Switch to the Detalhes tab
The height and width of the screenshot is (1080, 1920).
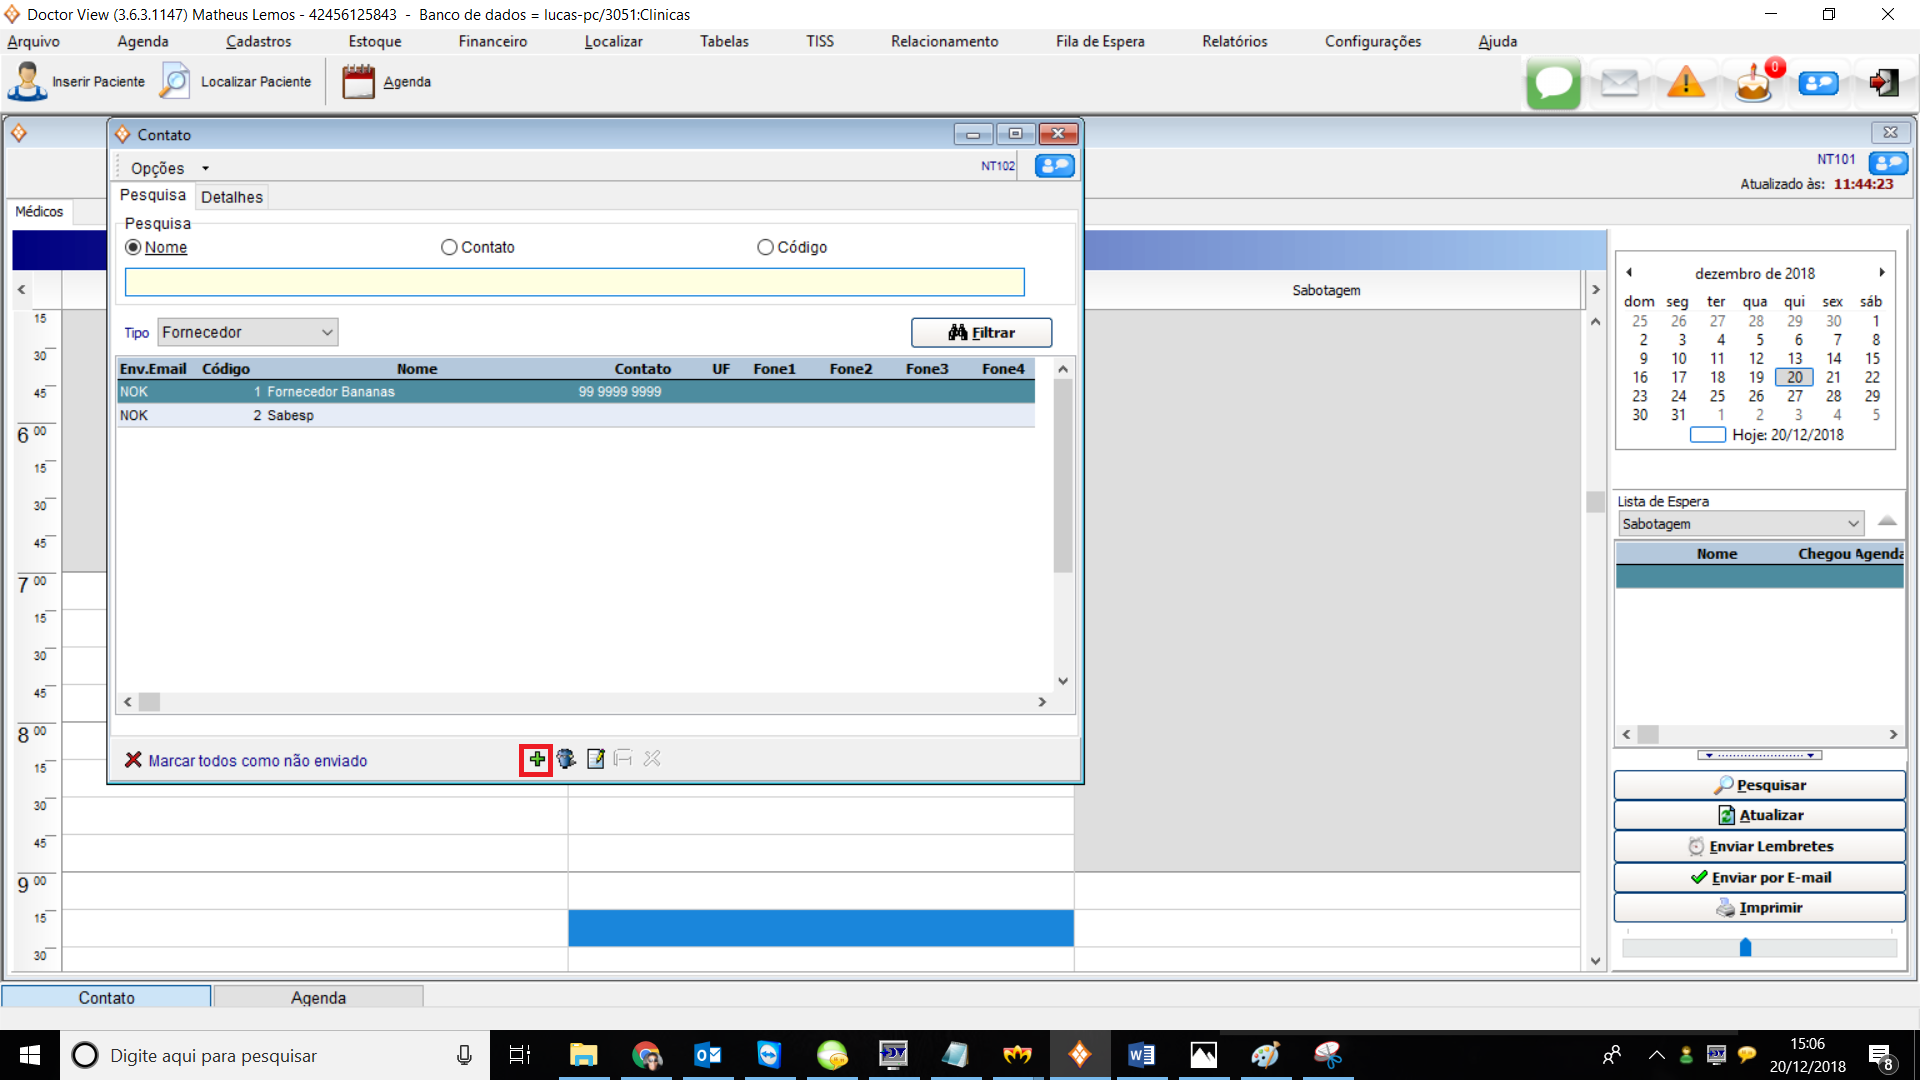231,197
